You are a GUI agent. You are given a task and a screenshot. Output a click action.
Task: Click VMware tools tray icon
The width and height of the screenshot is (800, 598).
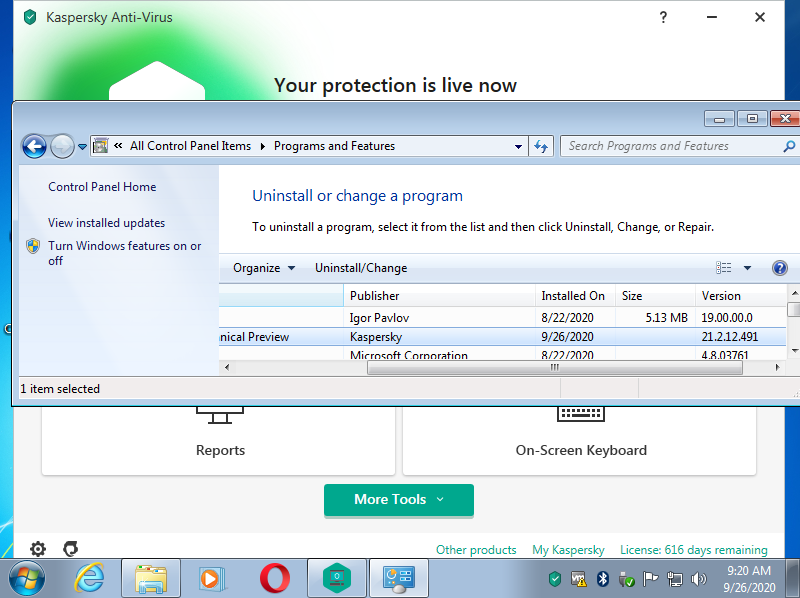coord(579,579)
